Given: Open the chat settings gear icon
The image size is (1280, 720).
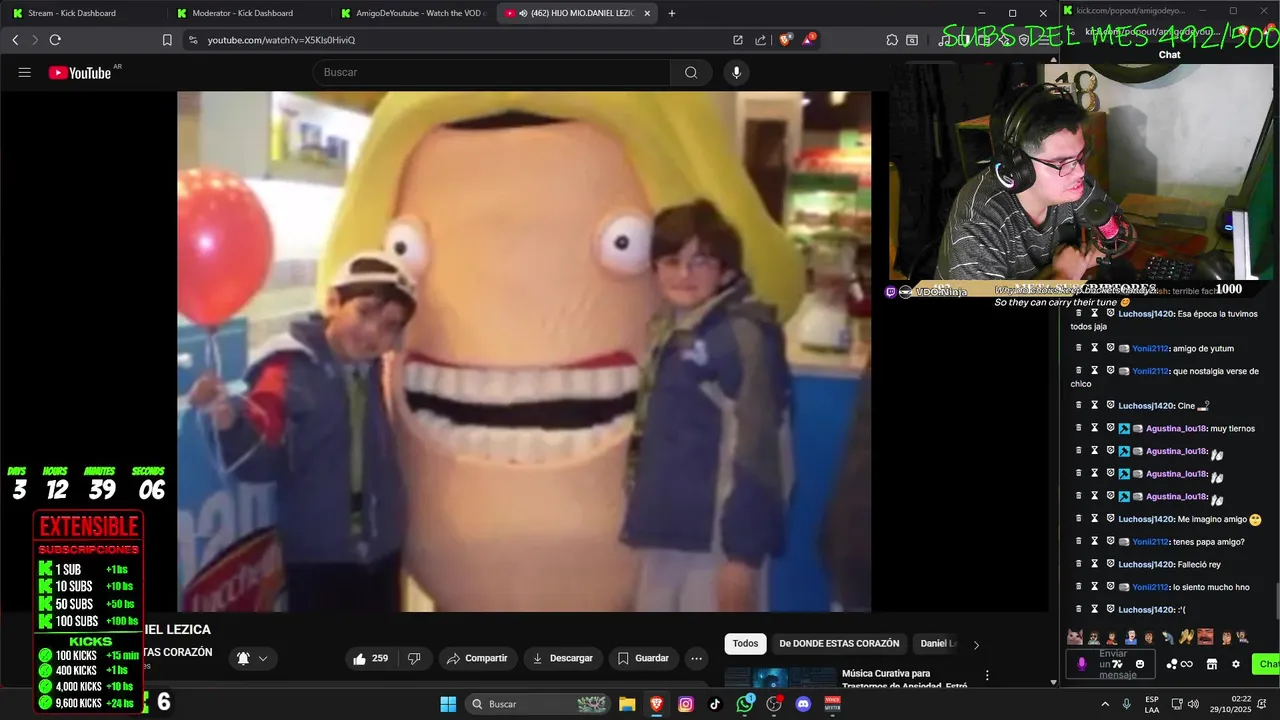Looking at the screenshot, I should click(1236, 664).
